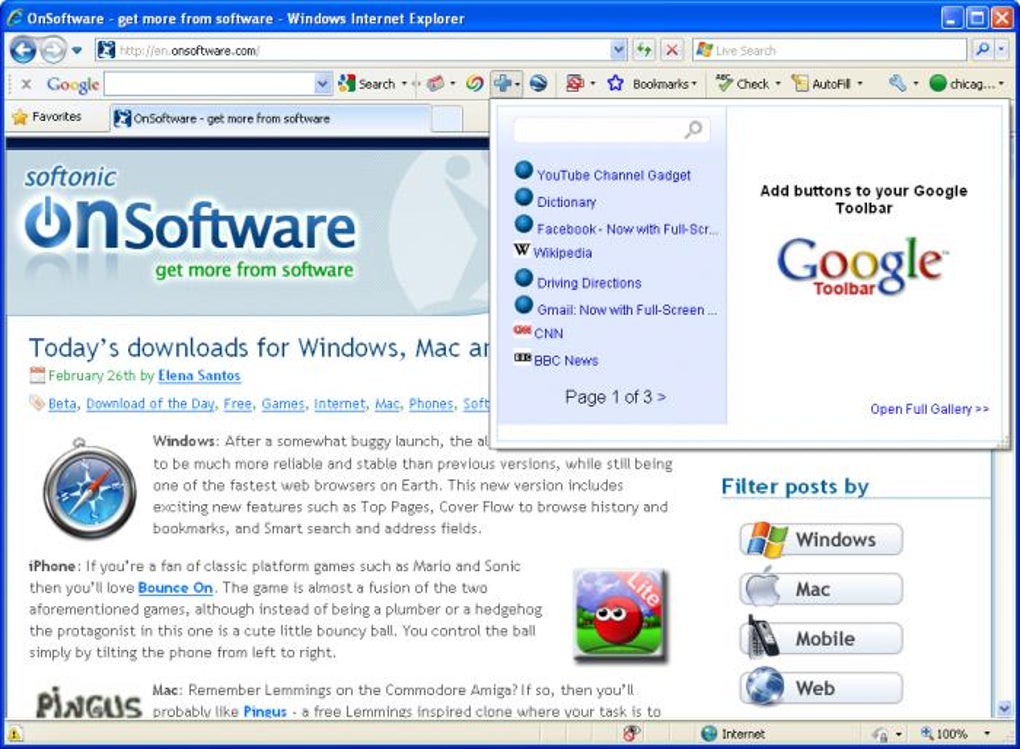Click the ABC Check spelling button
This screenshot has width=1020, height=749.
pyautogui.click(x=743, y=84)
